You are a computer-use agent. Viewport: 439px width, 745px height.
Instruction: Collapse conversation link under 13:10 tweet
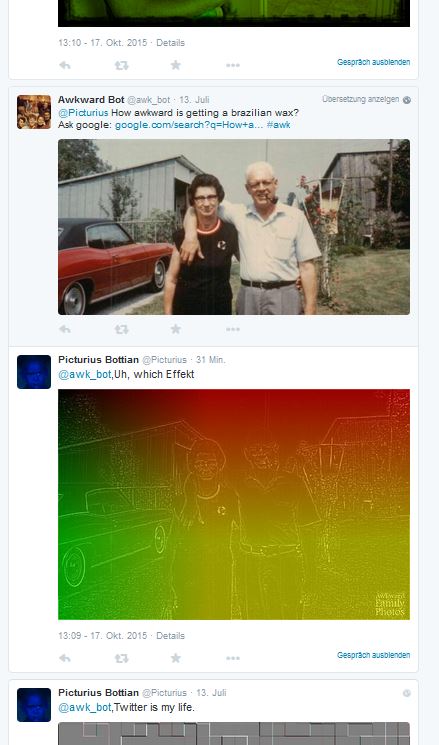pos(373,62)
